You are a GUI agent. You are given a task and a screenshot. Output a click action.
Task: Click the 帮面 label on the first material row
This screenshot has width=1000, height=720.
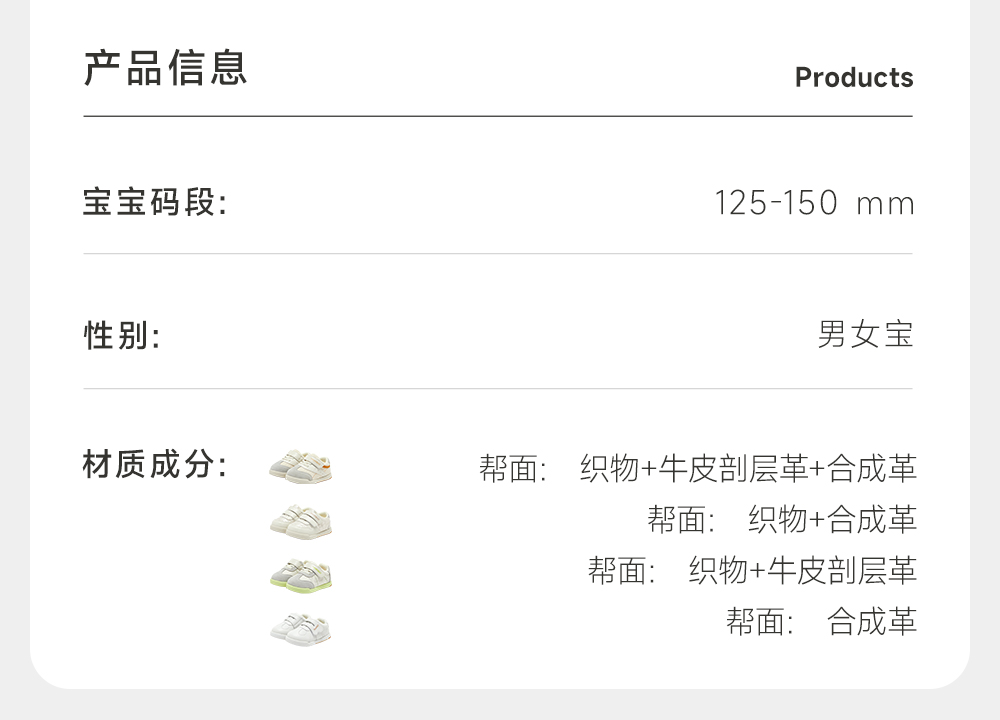click(x=512, y=468)
